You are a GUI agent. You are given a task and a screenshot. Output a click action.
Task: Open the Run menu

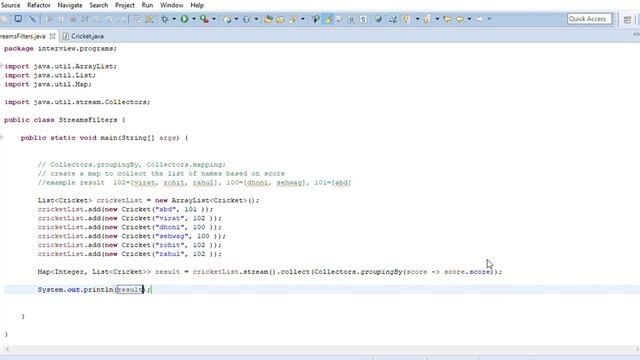click(147, 5)
